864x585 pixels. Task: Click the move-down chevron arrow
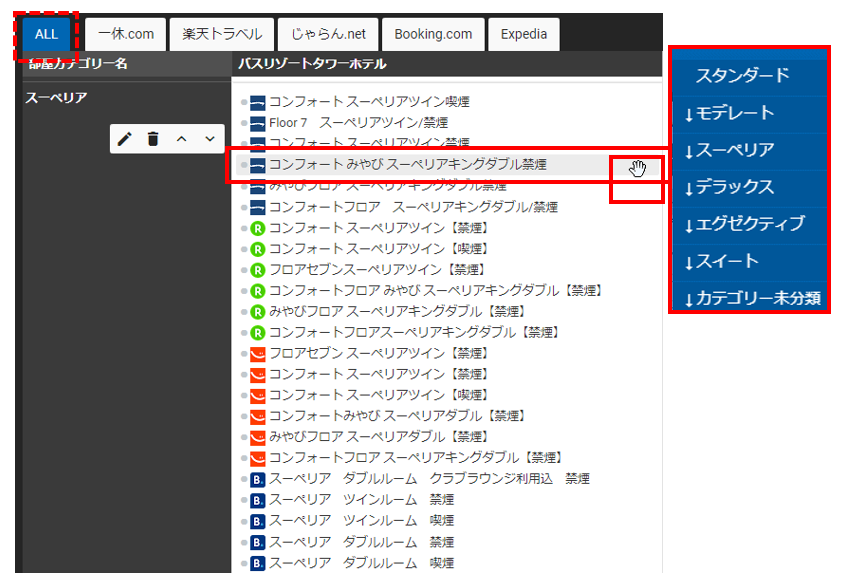click(x=209, y=139)
